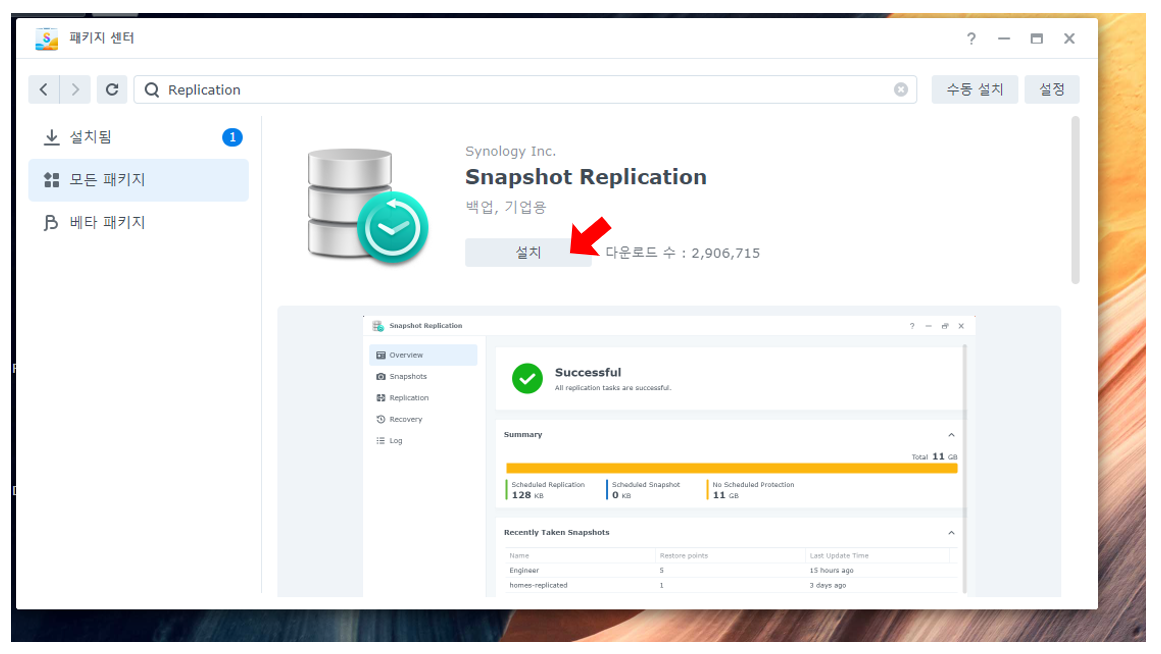This screenshot has width=1161, height=654.
Task: Refresh the package list
Action: [112, 90]
